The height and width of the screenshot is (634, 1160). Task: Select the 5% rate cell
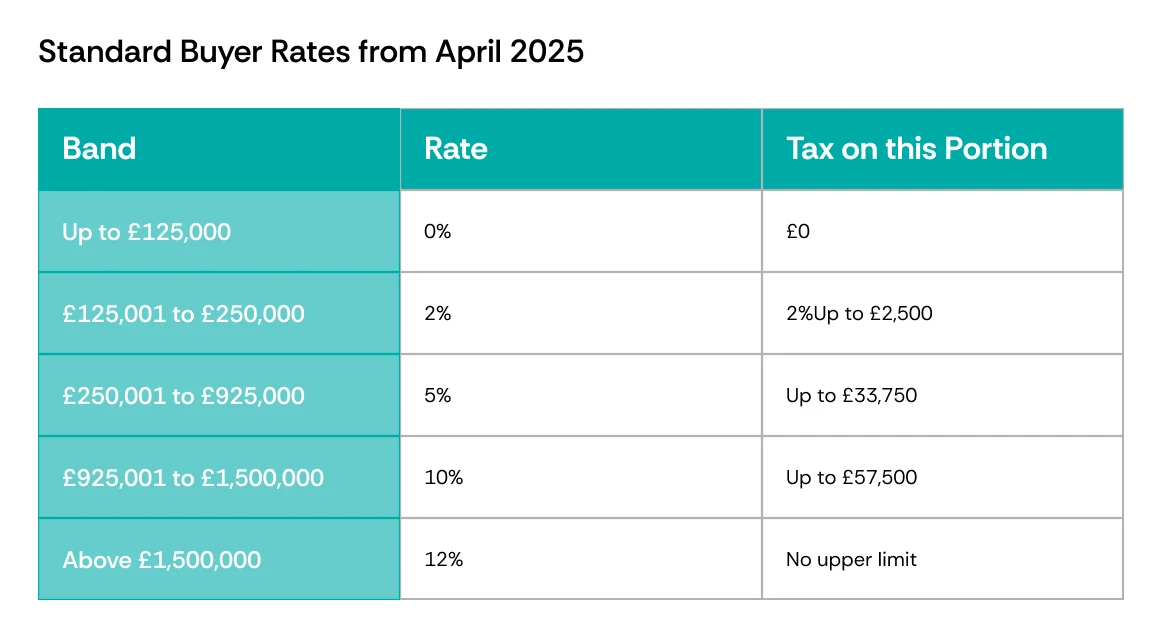tap(581, 396)
